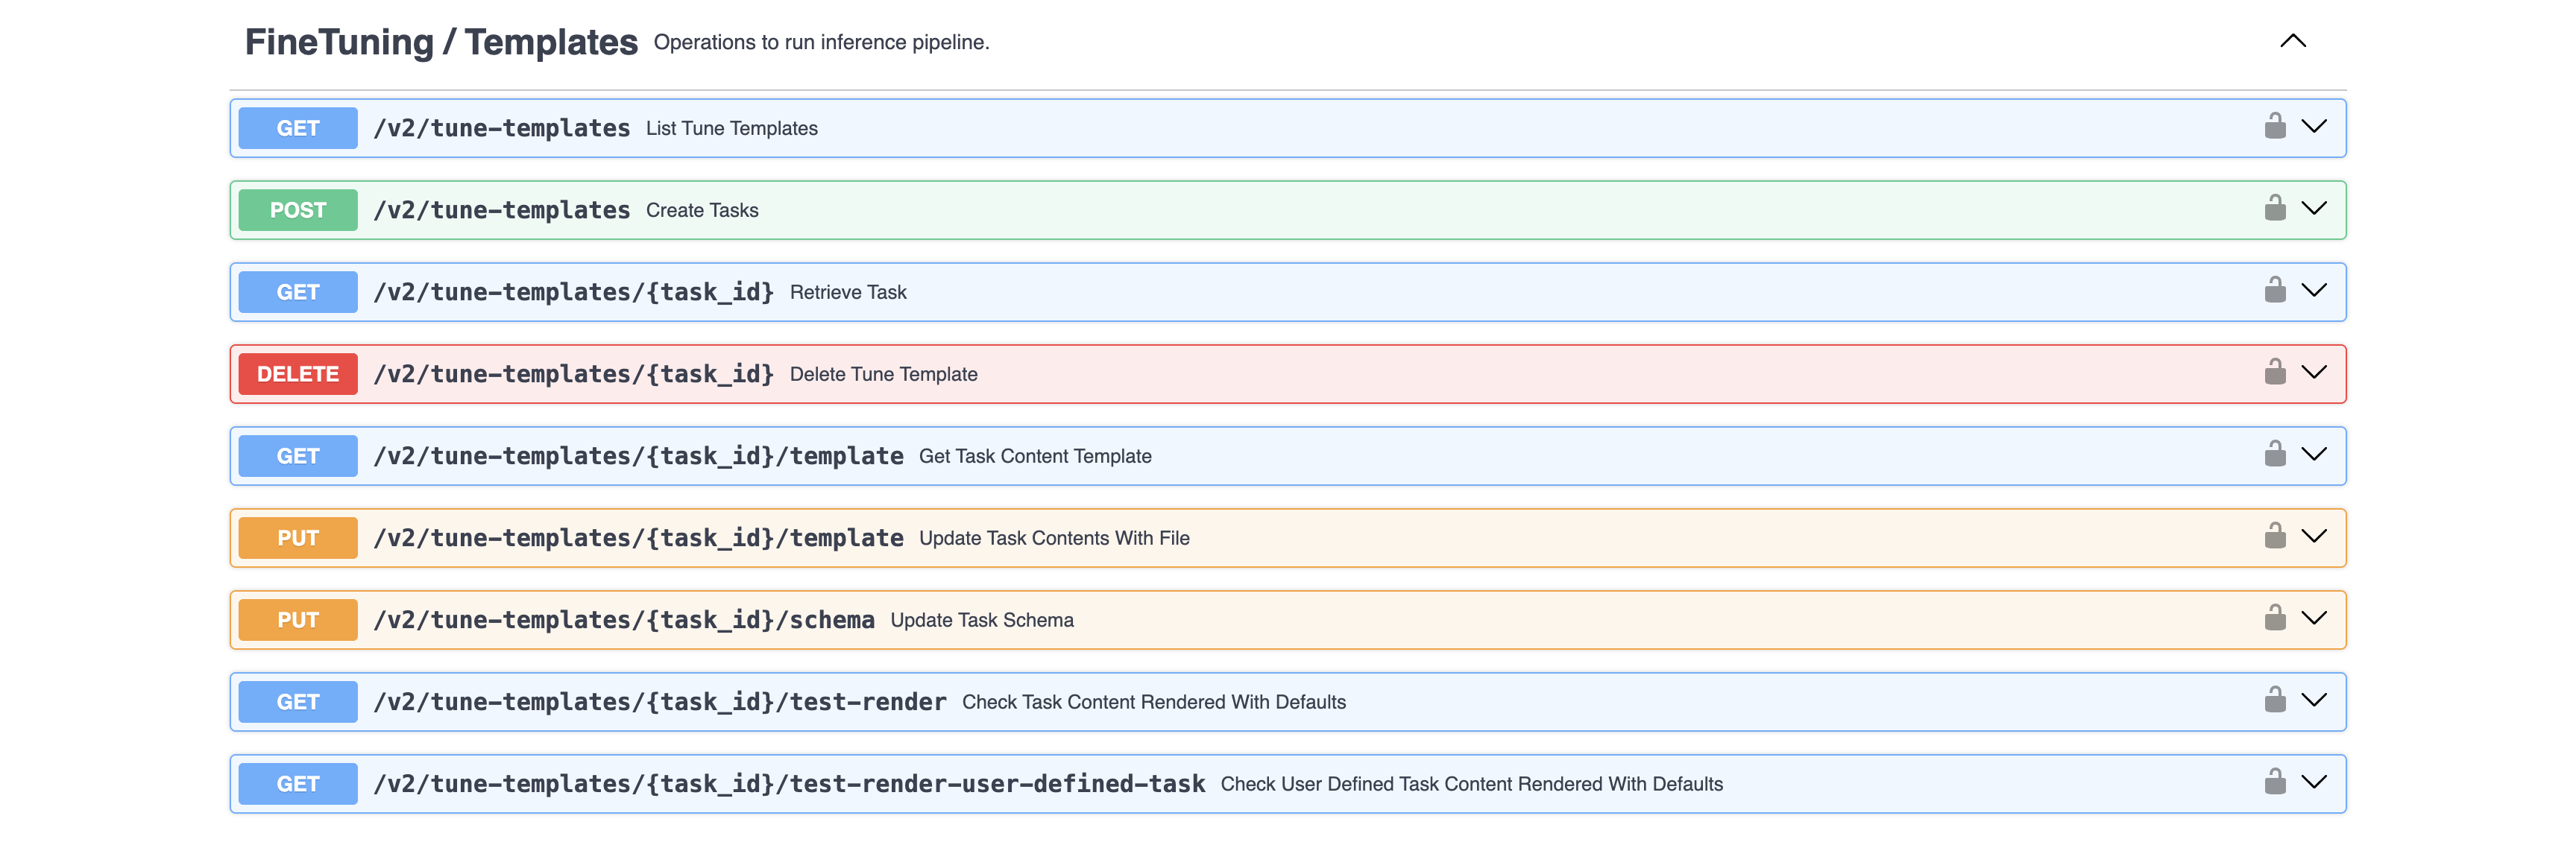The image size is (2576, 845).
Task: Click lock icon on Delete Tune Template row
Action: click(2274, 373)
